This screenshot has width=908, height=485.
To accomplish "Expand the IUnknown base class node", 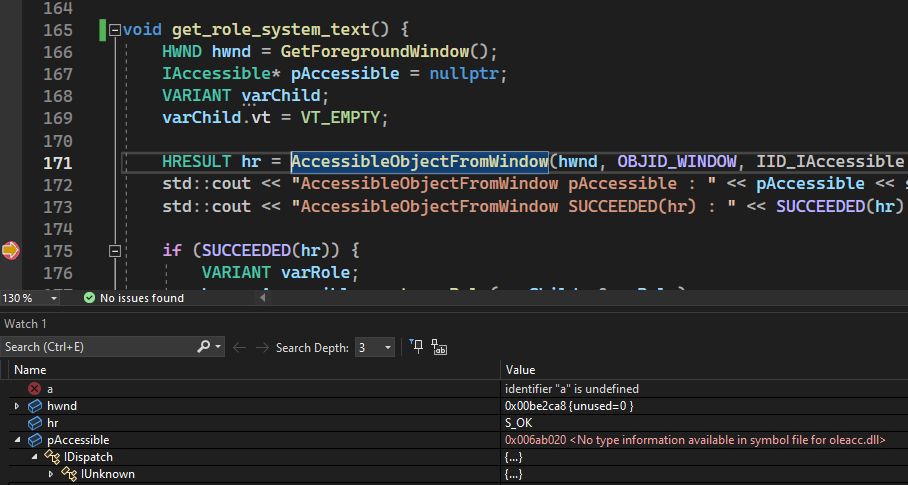I will (x=51, y=474).
